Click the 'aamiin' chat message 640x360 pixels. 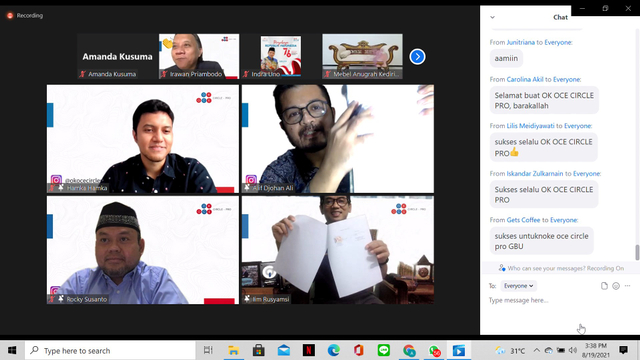pos(506,58)
